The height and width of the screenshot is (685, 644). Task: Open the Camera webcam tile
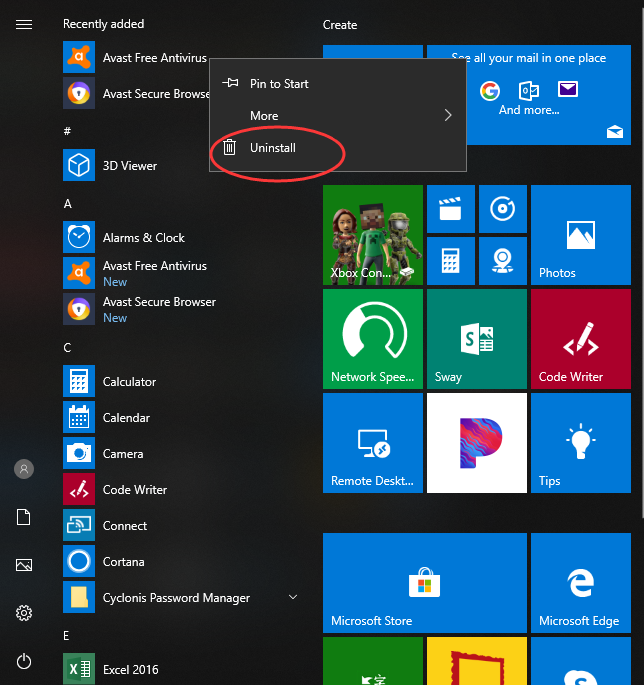pos(503,261)
